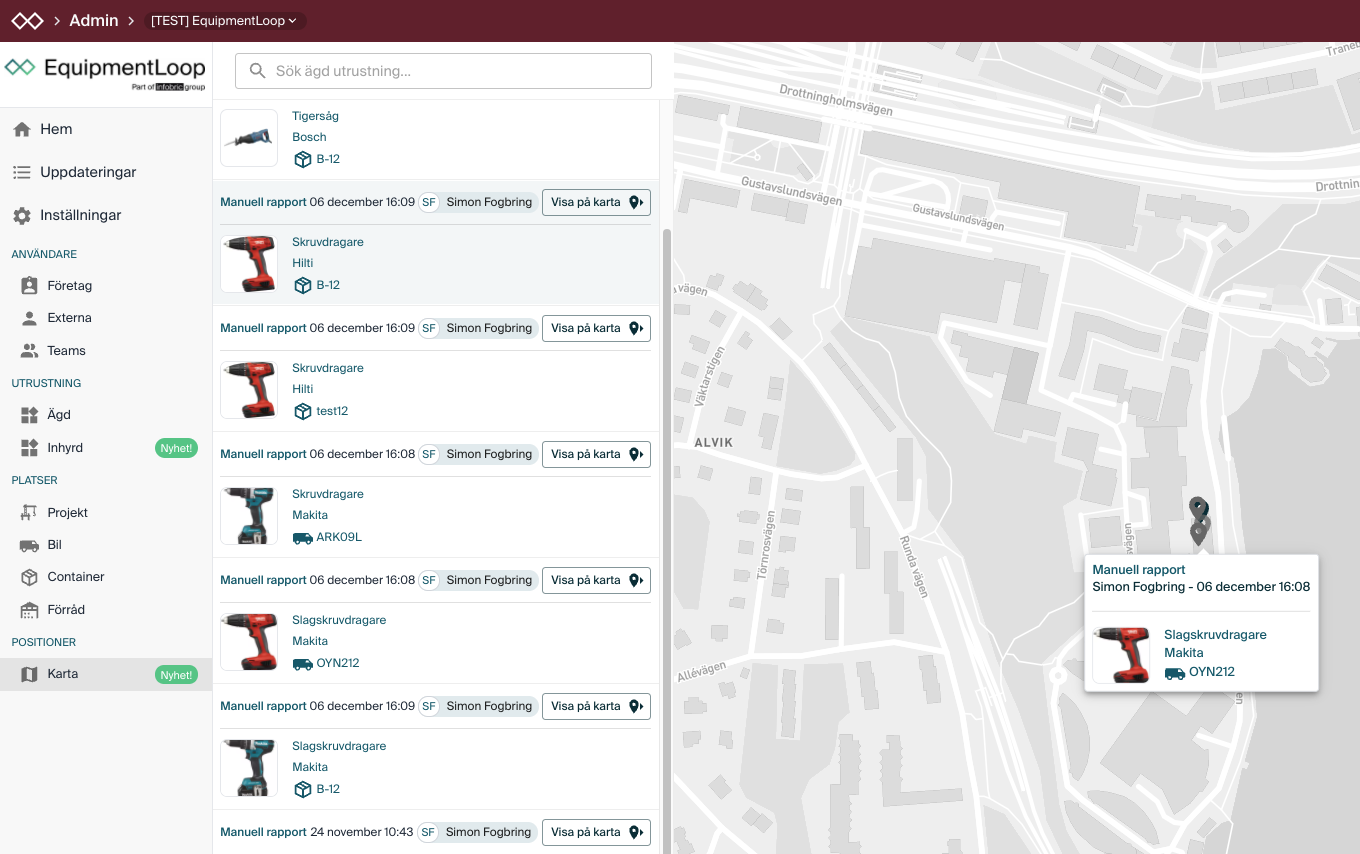Click the Uppdateringar list icon
The height and width of the screenshot is (854, 1360).
(x=22, y=172)
